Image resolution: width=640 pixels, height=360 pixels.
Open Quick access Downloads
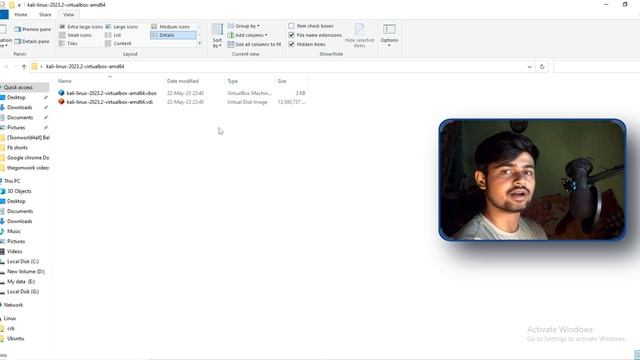coord(19,107)
